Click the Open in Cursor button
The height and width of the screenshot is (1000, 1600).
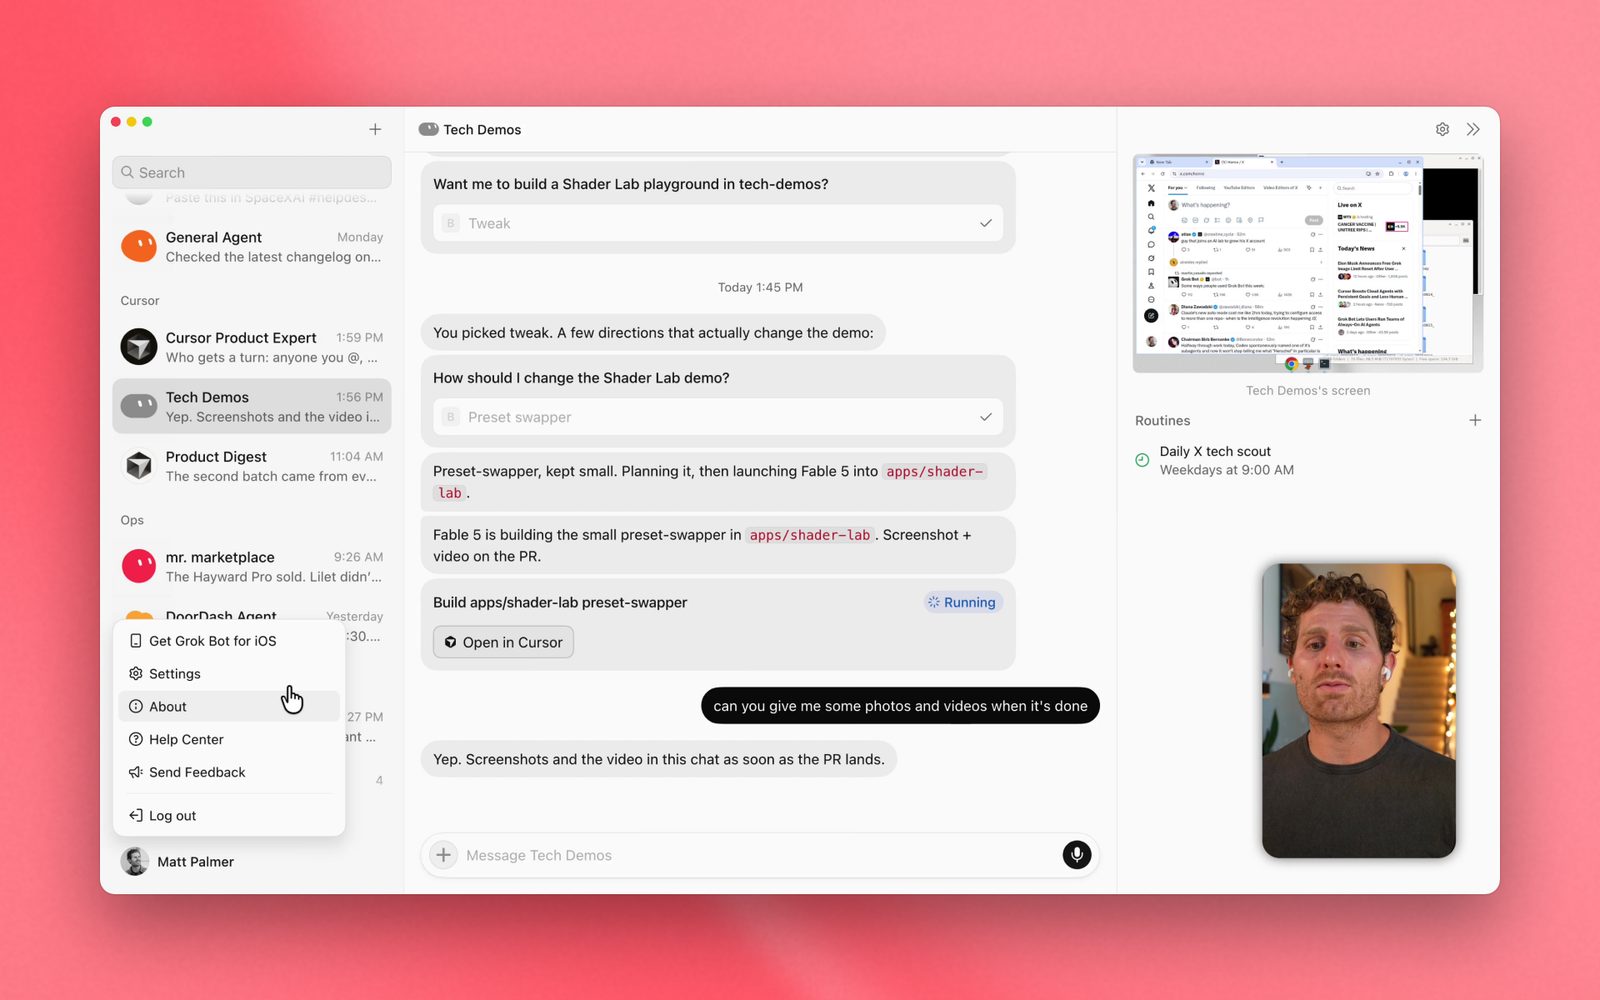coord(503,642)
